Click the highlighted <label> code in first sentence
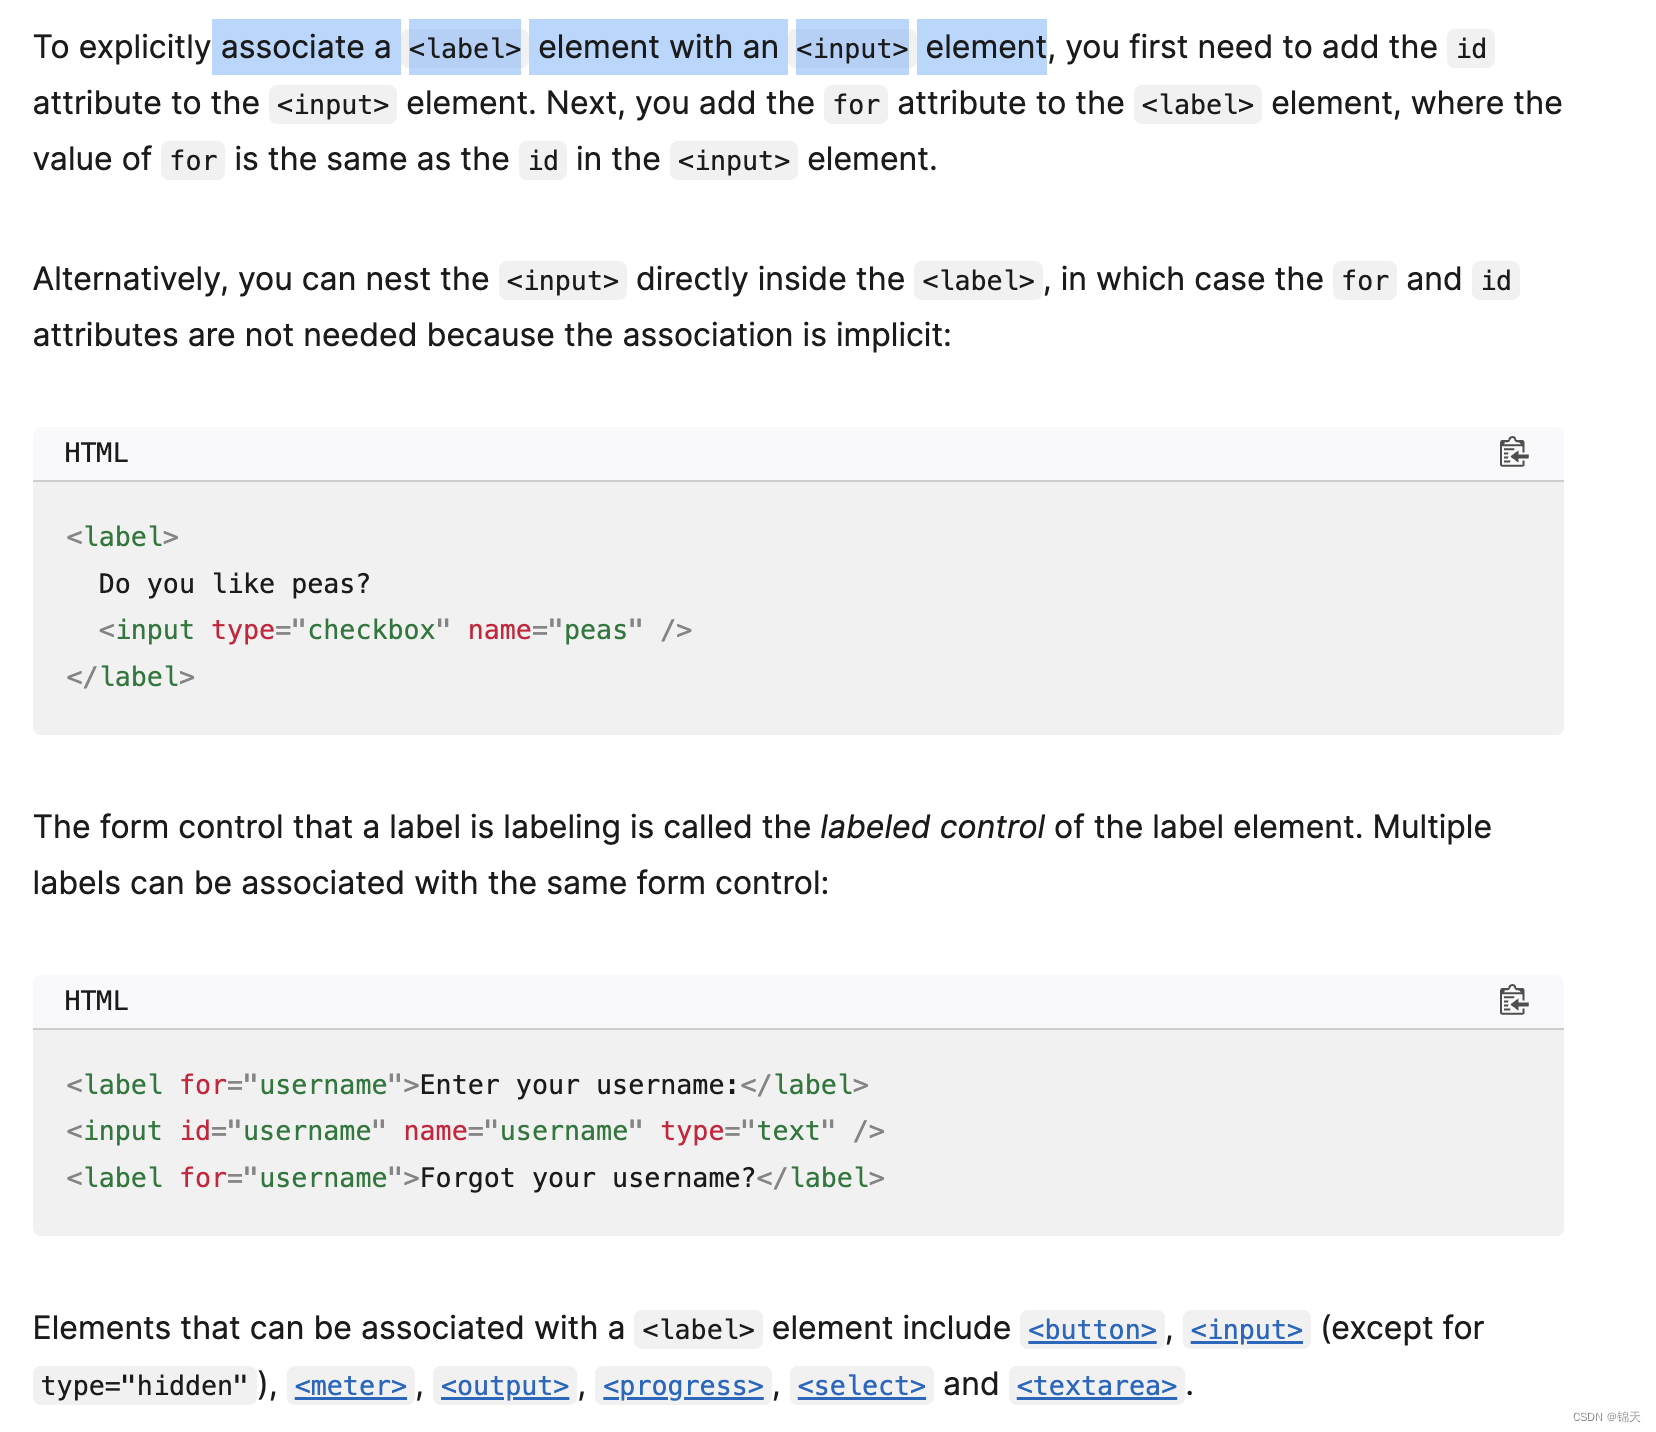The height and width of the screenshot is (1432, 1656). 465,48
